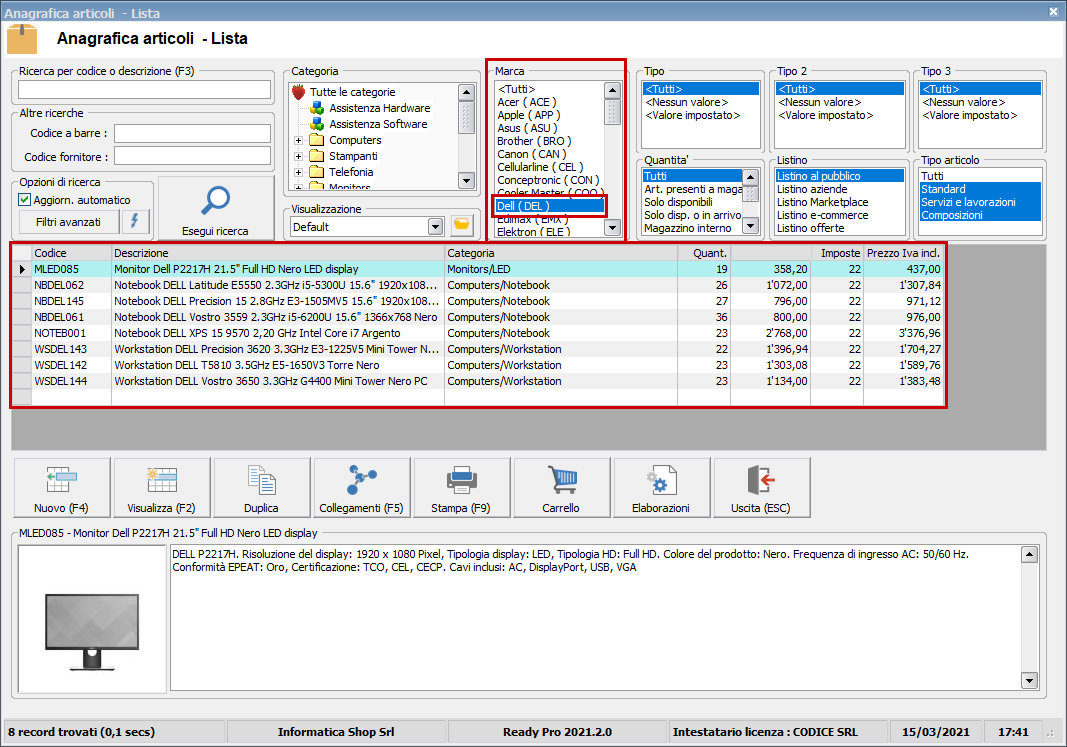Screen dimensions: 1067x747
Task: Click Categoria list scroll down arrow
Action: 466,180
